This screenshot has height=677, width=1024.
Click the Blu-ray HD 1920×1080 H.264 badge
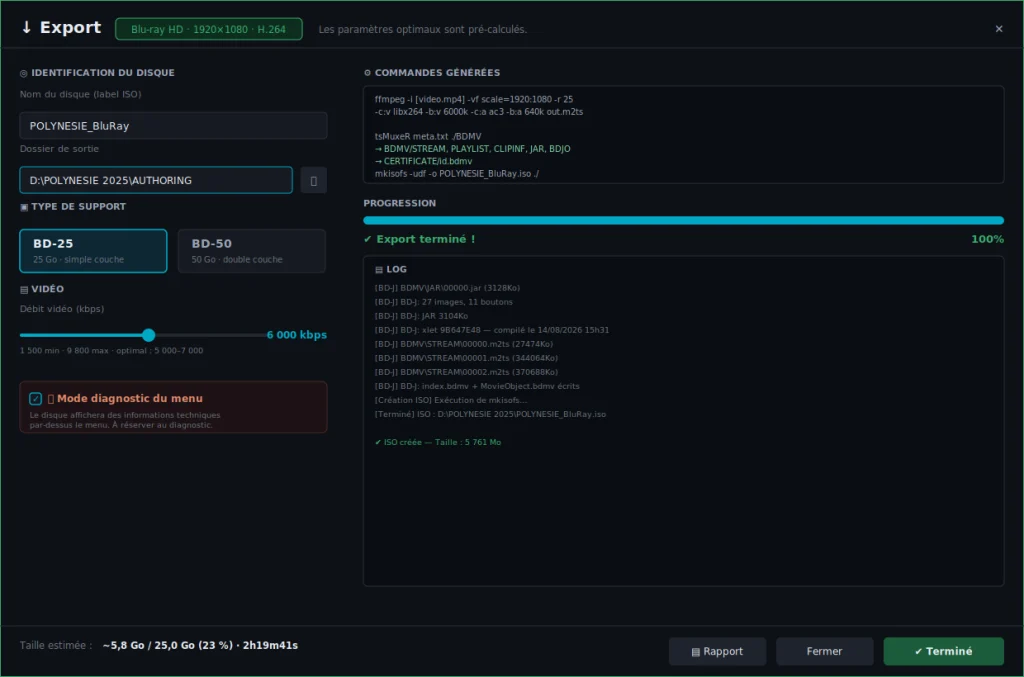(208, 29)
